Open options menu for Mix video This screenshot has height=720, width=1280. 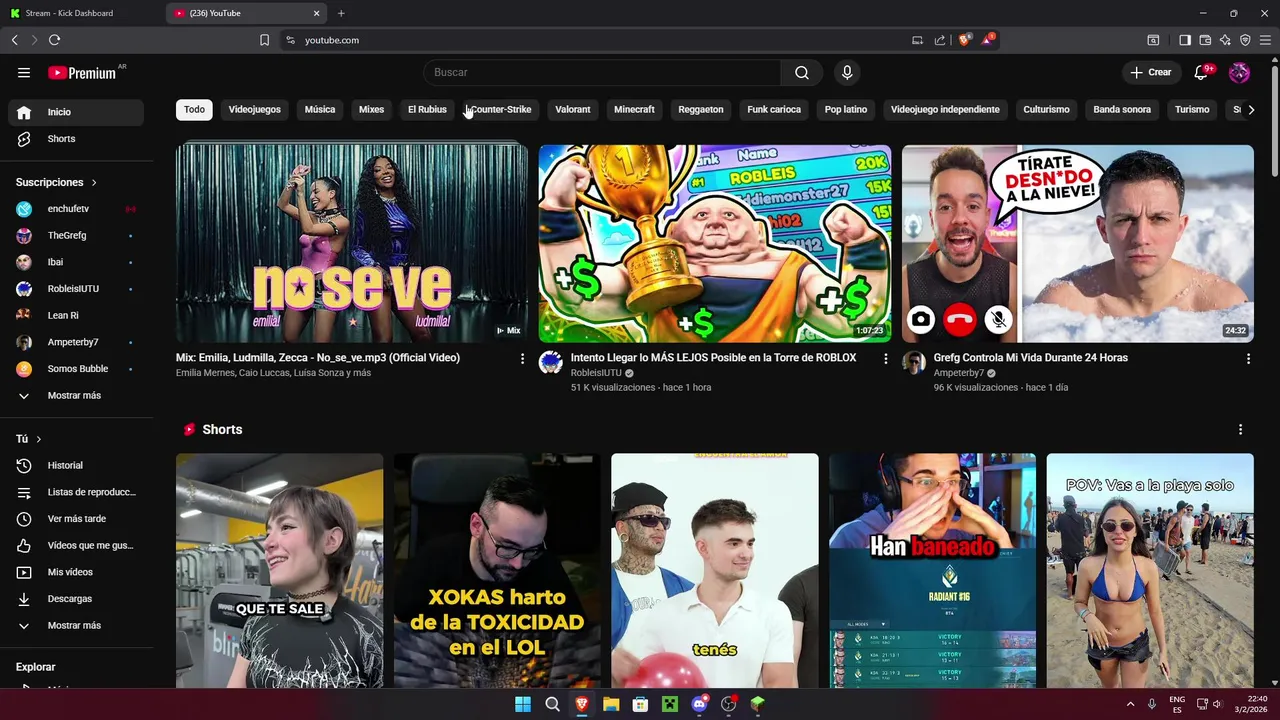click(x=522, y=358)
